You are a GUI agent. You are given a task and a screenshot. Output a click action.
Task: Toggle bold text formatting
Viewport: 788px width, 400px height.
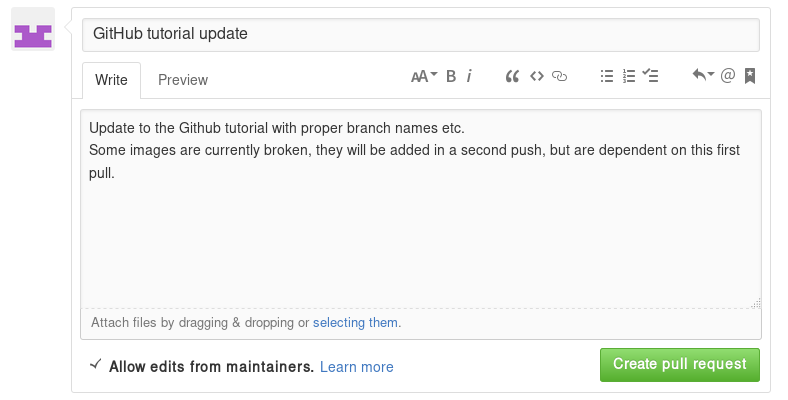(x=451, y=76)
